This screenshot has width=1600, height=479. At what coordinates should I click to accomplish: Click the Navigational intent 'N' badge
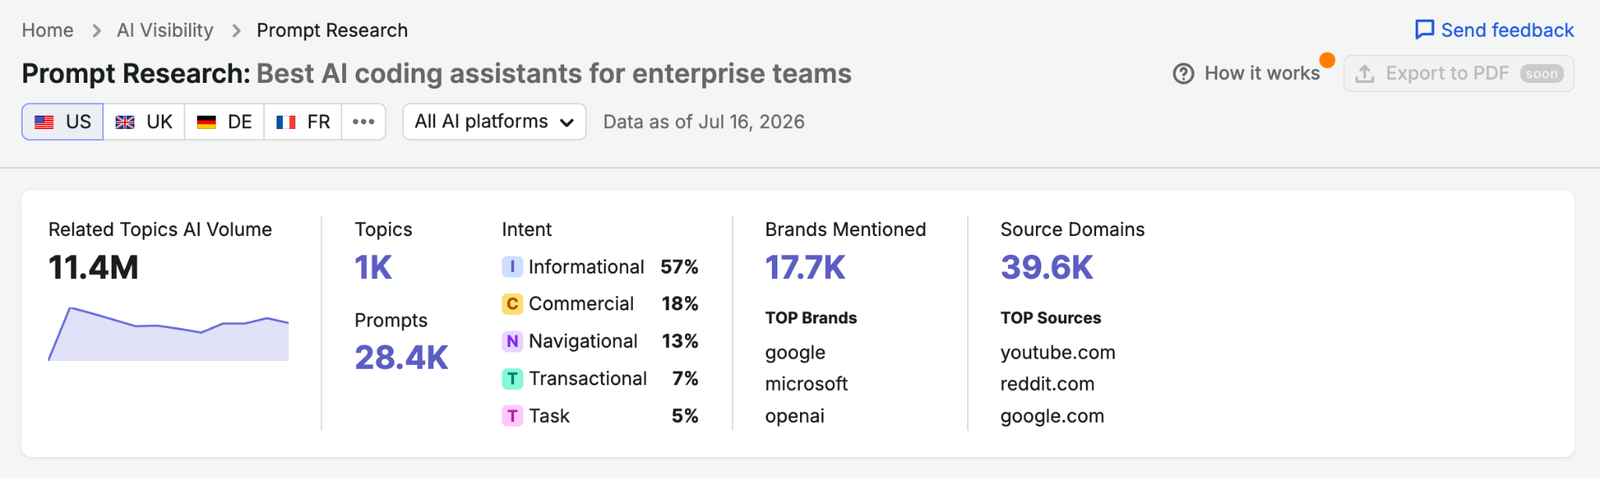click(512, 341)
